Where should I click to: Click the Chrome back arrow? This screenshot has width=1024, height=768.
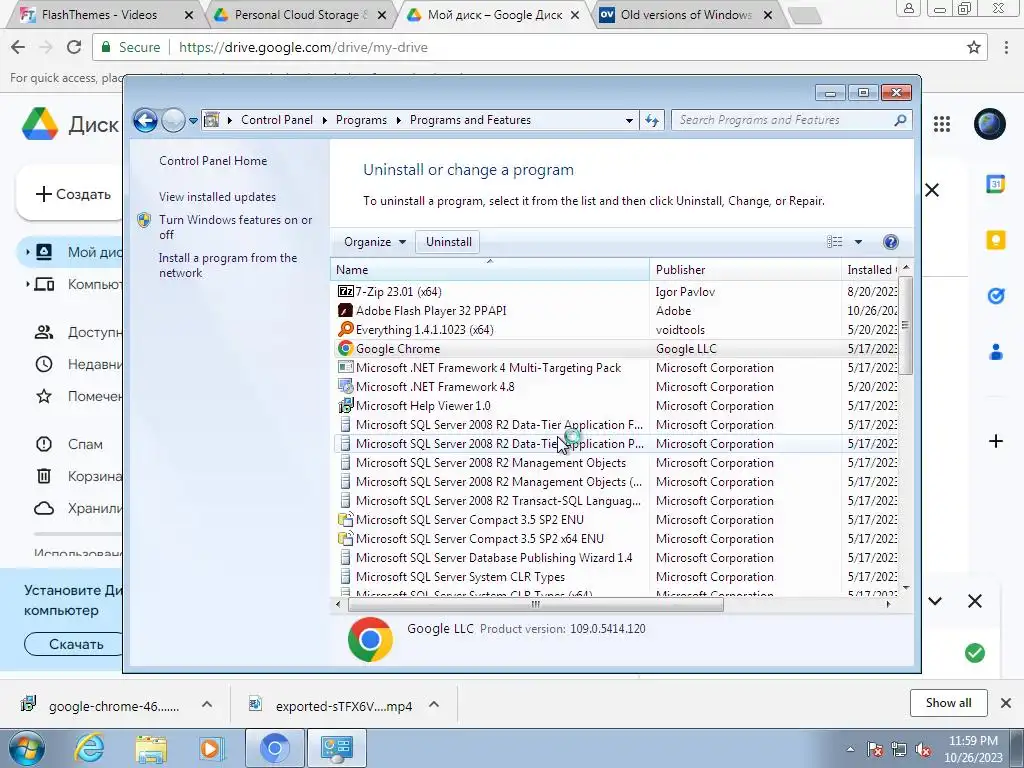pyautogui.click(x=18, y=47)
